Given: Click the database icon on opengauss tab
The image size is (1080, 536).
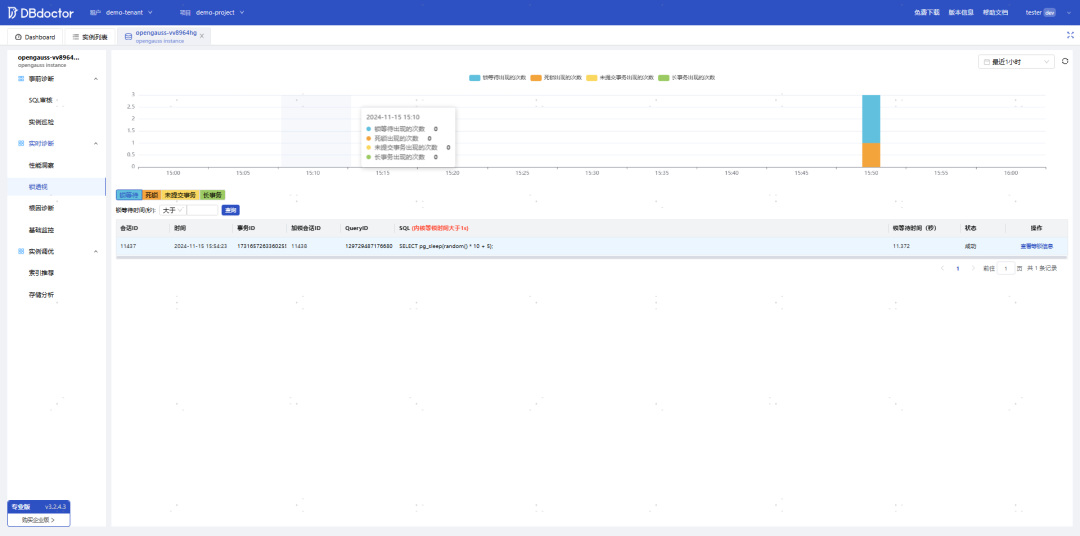Looking at the screenshot, I should click(x=128, y=36).
